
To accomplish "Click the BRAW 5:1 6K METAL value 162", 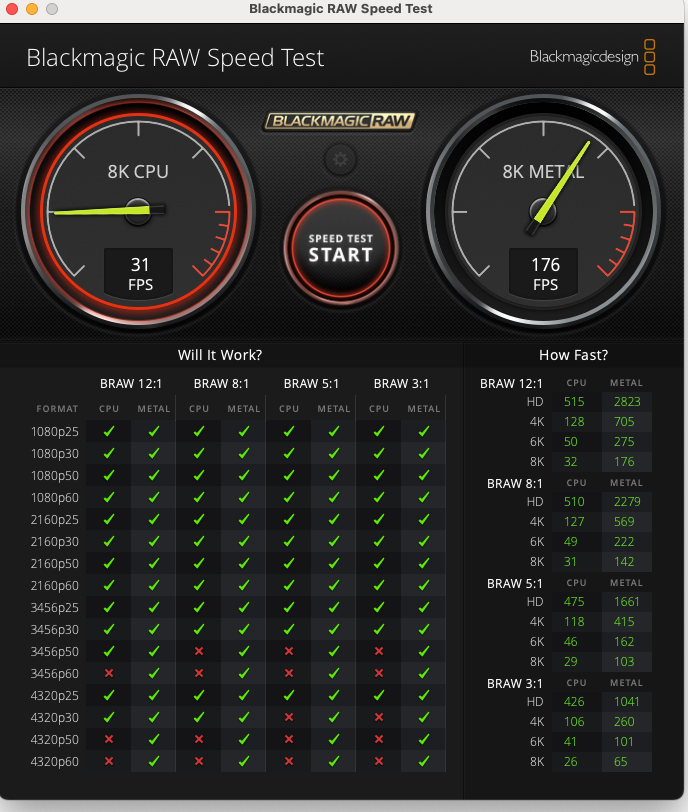I will tap(624, 642).
